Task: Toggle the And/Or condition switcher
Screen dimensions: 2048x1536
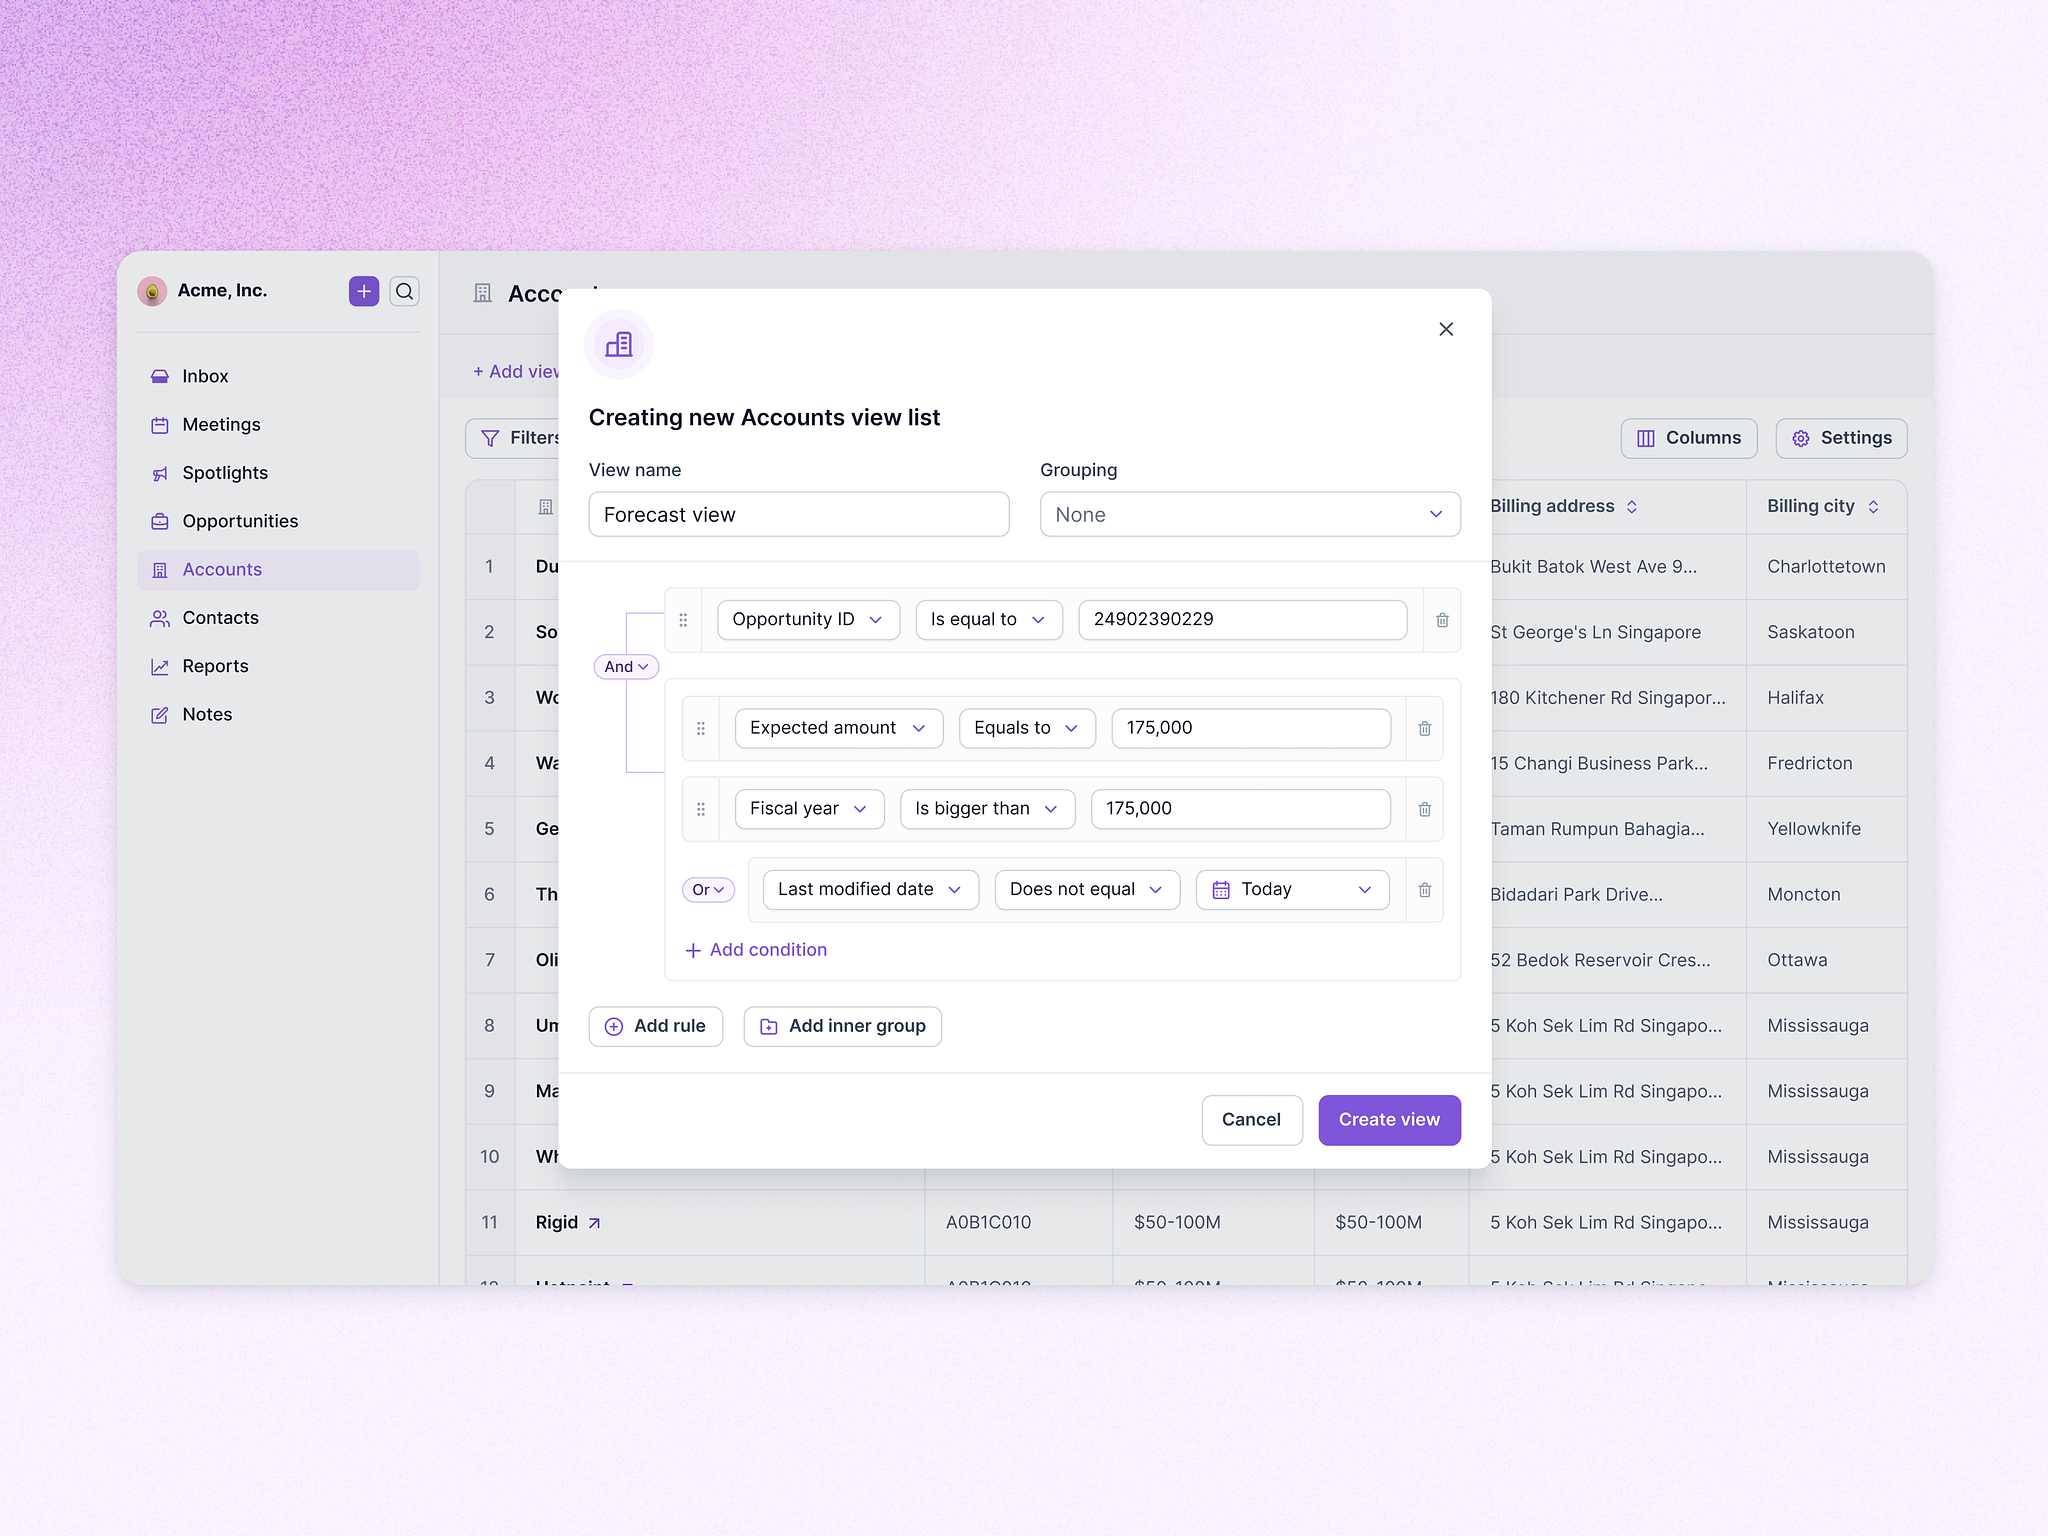Action: (x=626, y=666)
